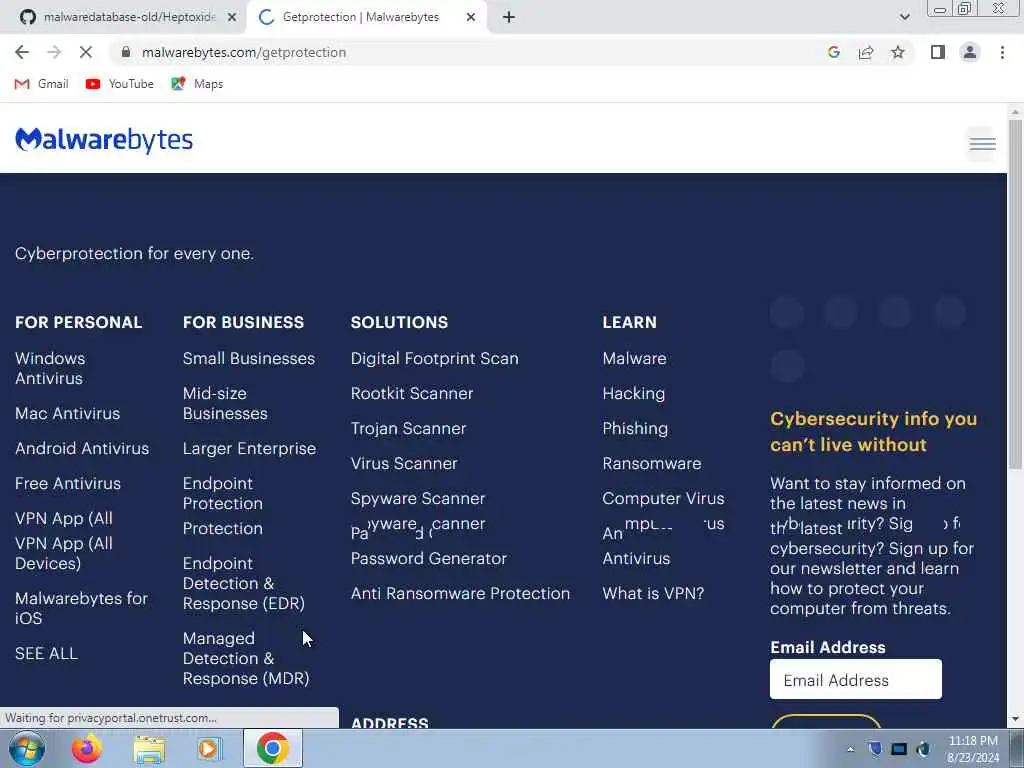This screenshot has width=1024, height=768.
Task: Open Phishing learn link
Action: pyautogui.click(x=635, y=428)
